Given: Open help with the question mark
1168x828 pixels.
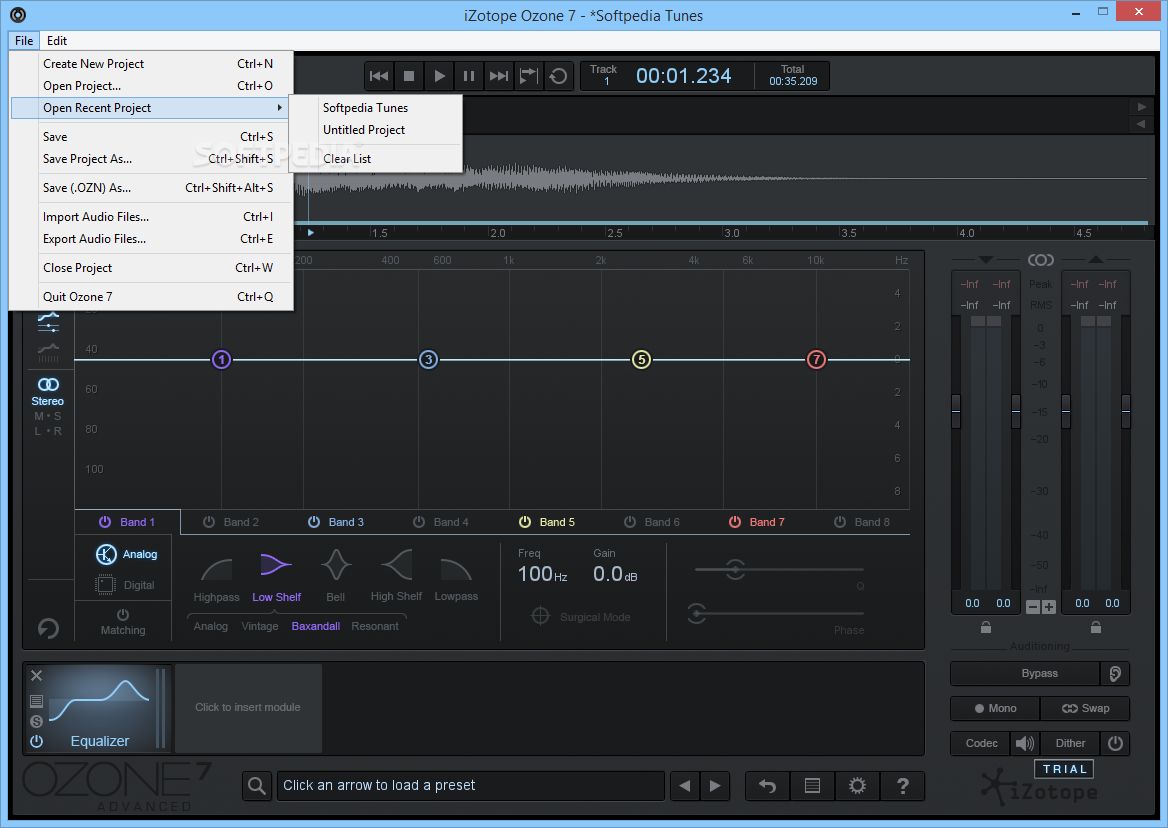Looking at the screenshot, I should (903, 786).
